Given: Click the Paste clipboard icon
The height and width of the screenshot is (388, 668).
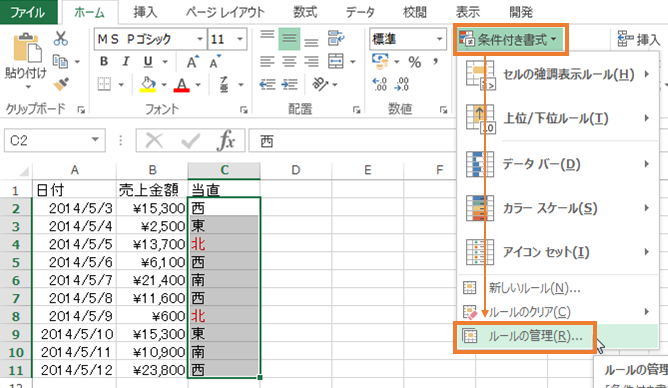Looking at the screenshot, I should 26,47.
